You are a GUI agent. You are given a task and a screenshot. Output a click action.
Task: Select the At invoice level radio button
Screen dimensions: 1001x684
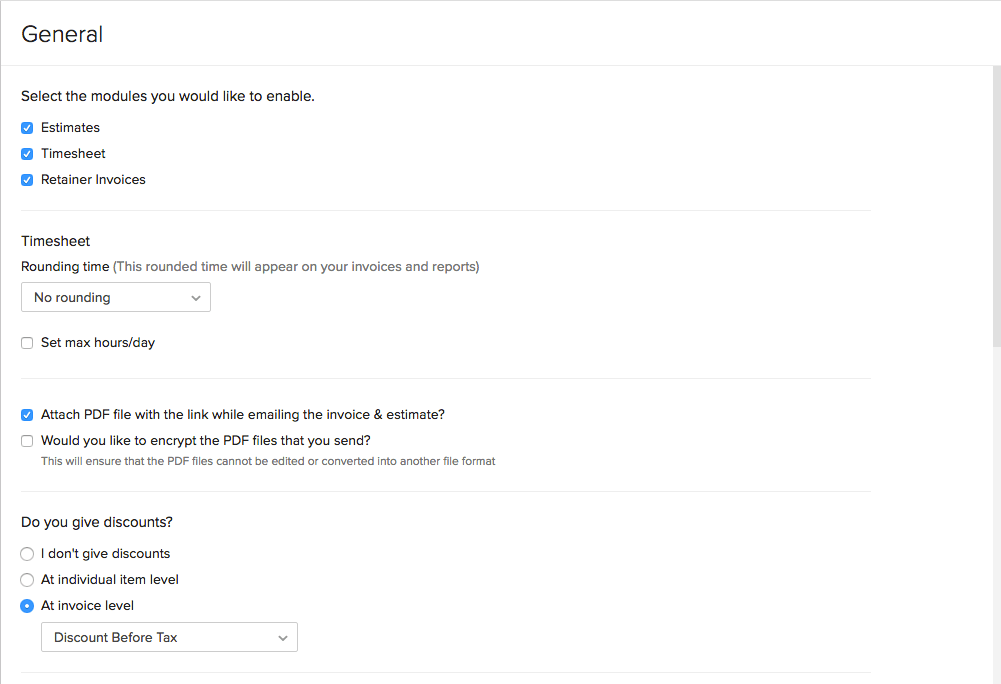pos(27,606)
